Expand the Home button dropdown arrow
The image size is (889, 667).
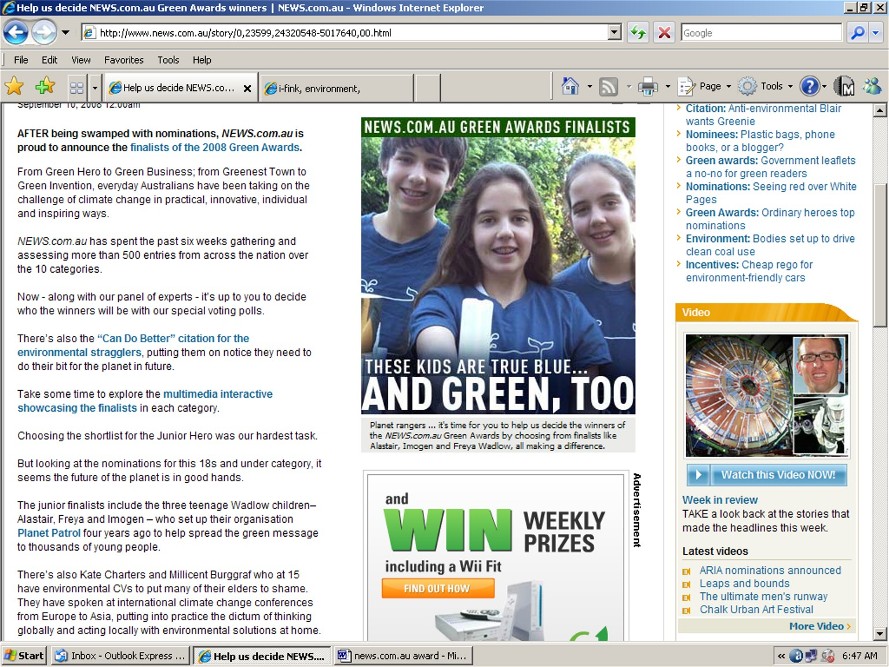[590, 86]
